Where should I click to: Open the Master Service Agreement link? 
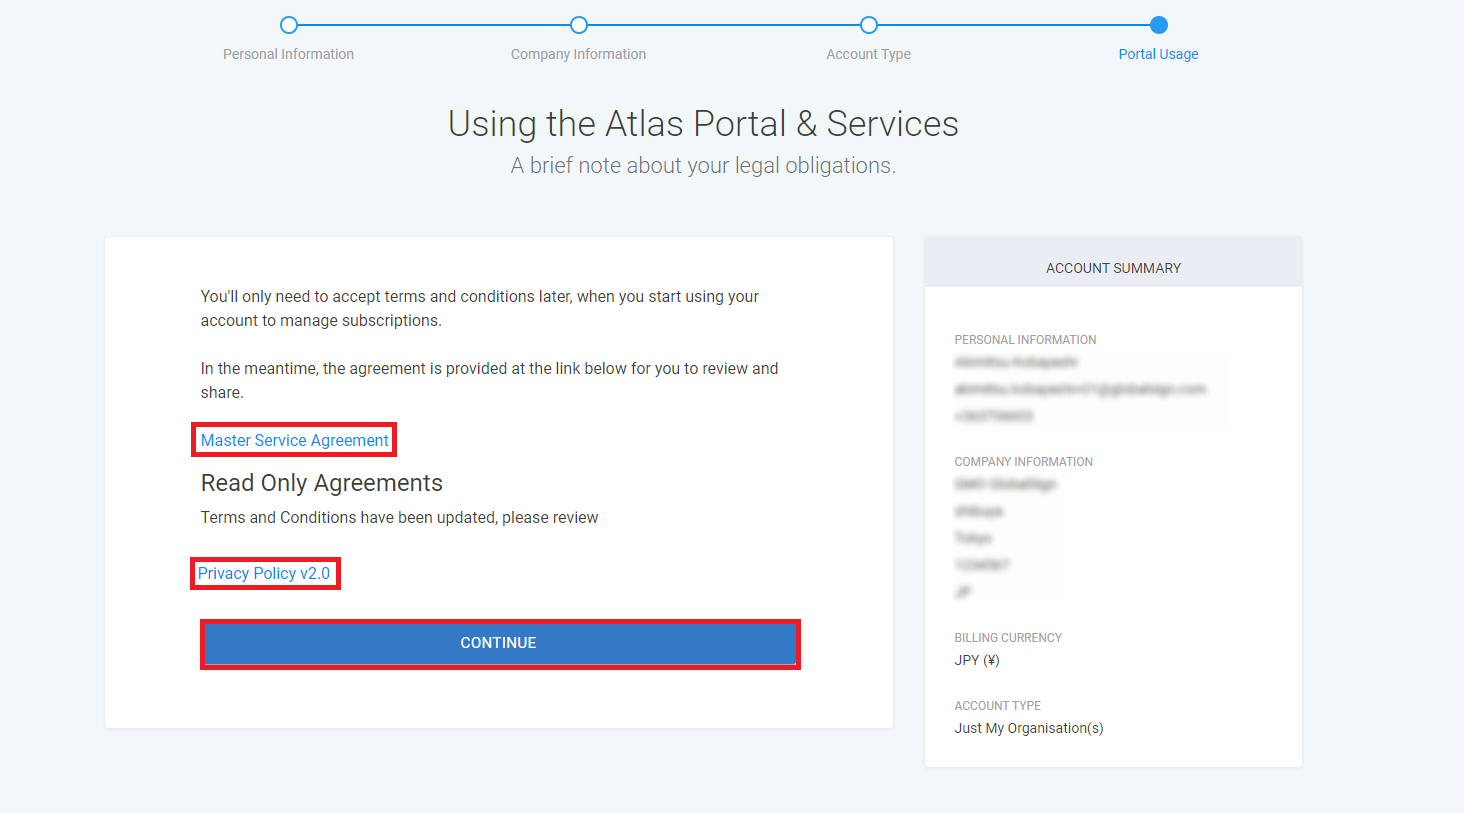tap(294, 440)
